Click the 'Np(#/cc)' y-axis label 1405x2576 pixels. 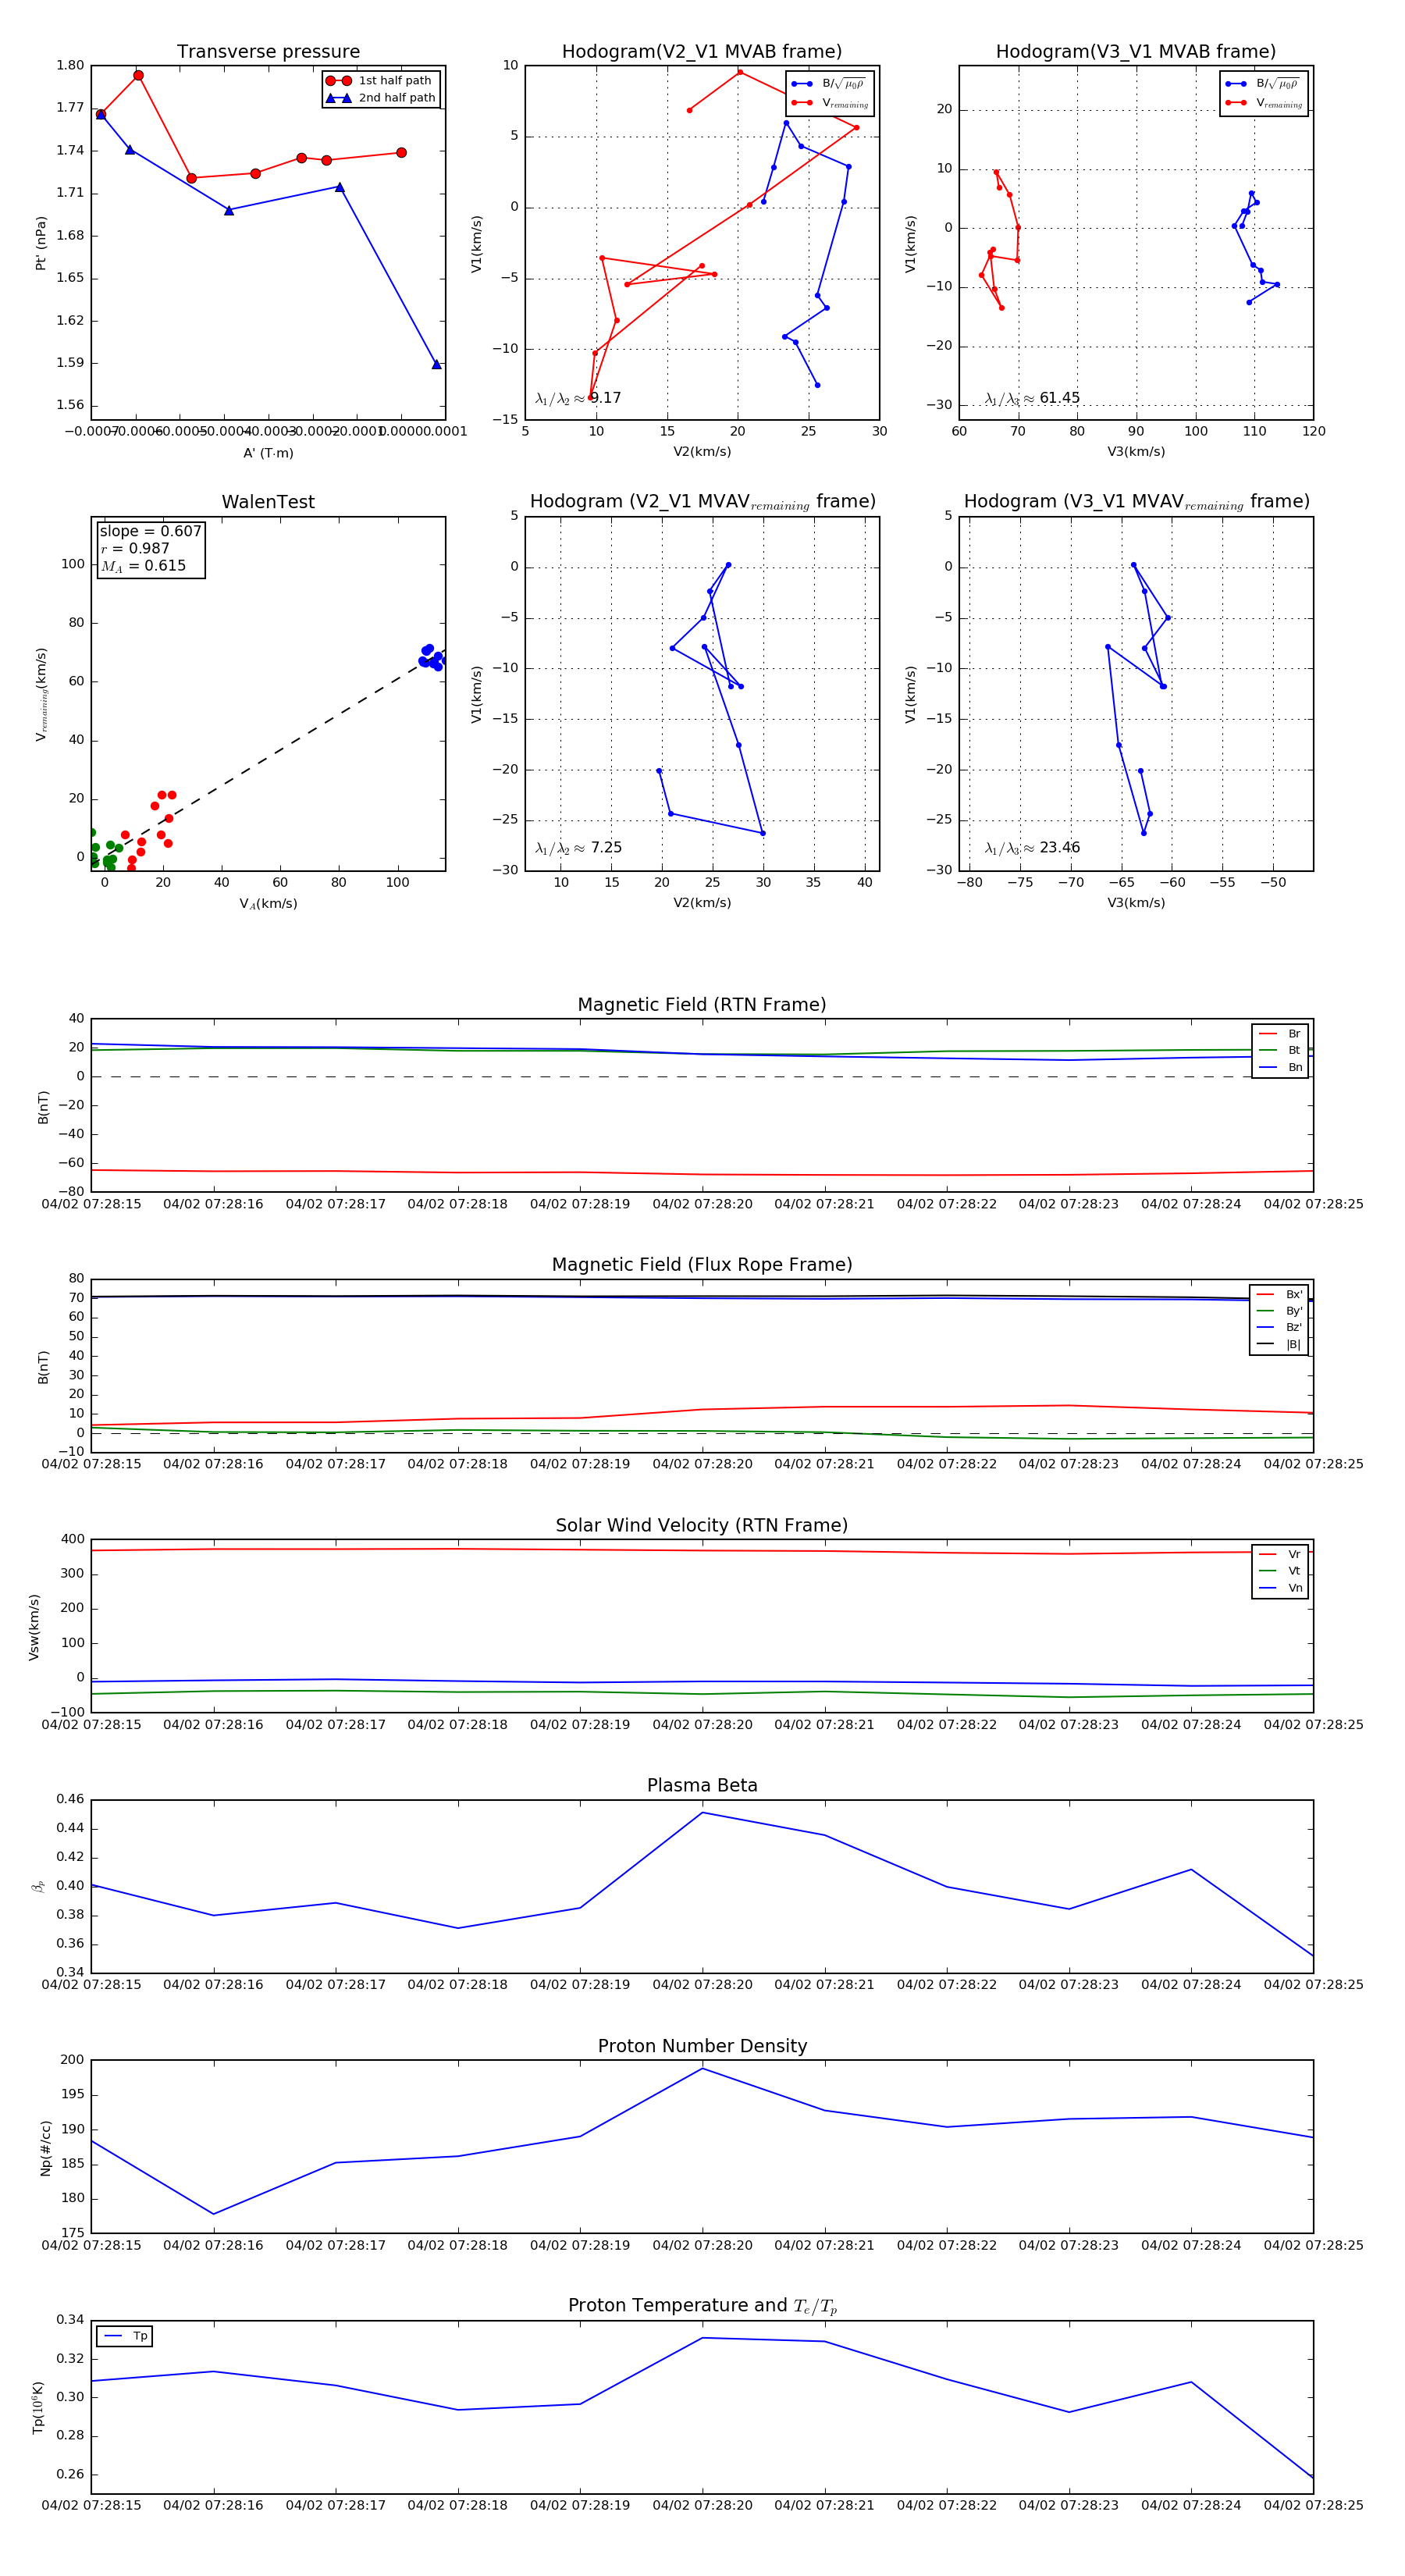click(x=45, y=2148)
